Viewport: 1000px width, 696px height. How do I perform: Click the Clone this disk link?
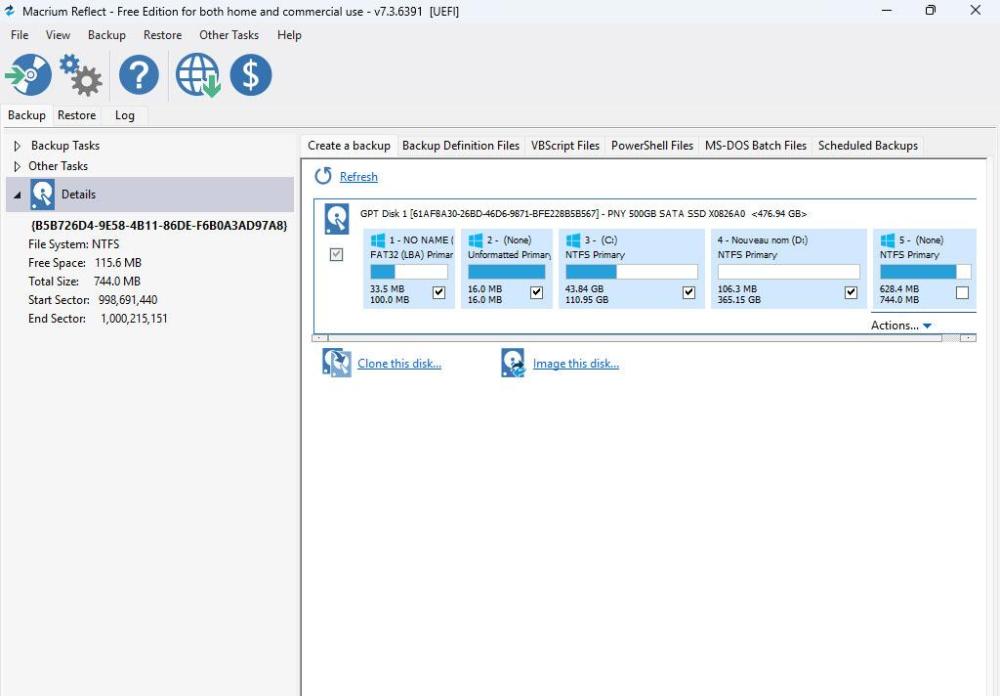399,364
